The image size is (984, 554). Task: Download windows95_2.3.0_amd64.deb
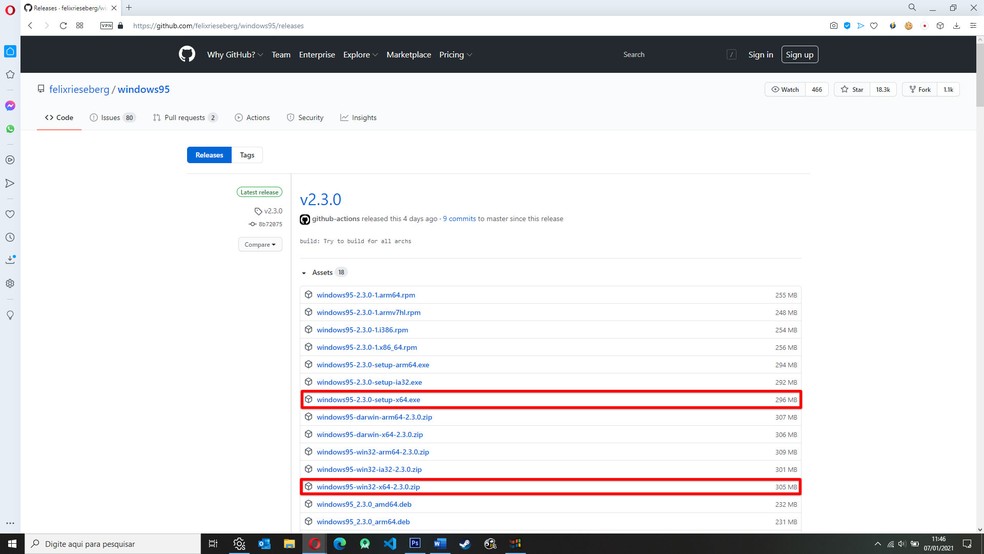point(364,504)
